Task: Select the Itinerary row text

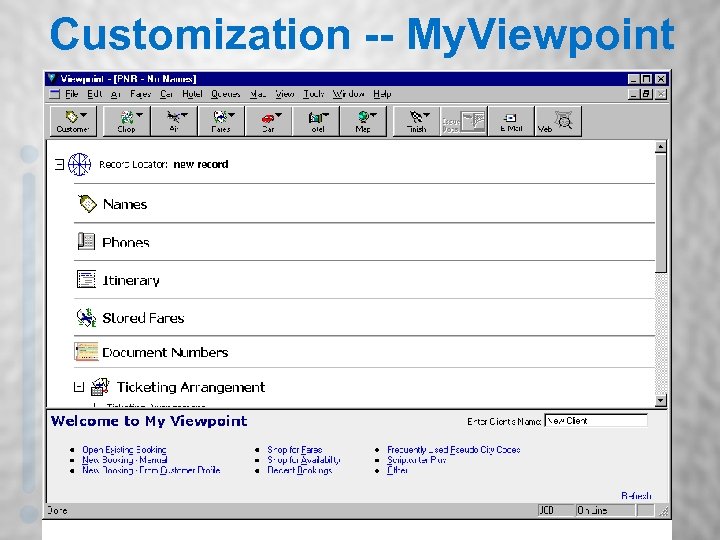Action: click(131, 280)
